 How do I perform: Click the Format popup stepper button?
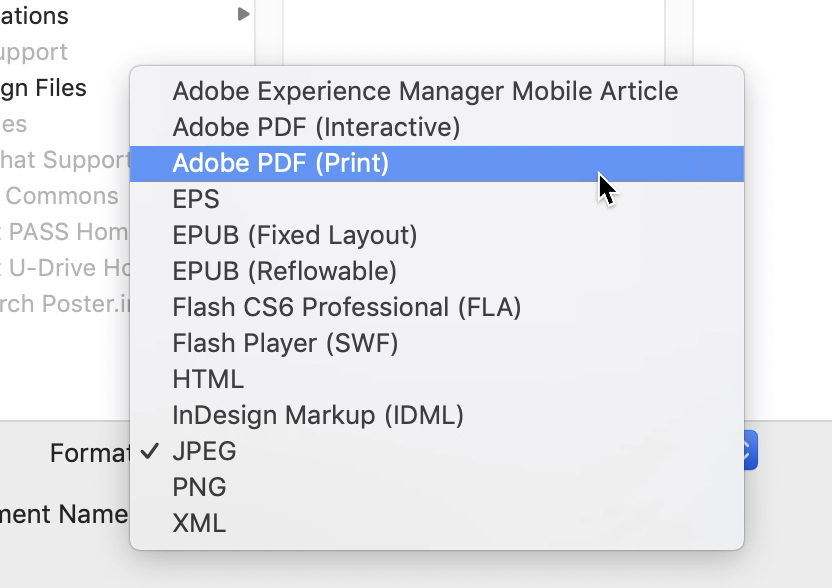click(x=750, y=451)
